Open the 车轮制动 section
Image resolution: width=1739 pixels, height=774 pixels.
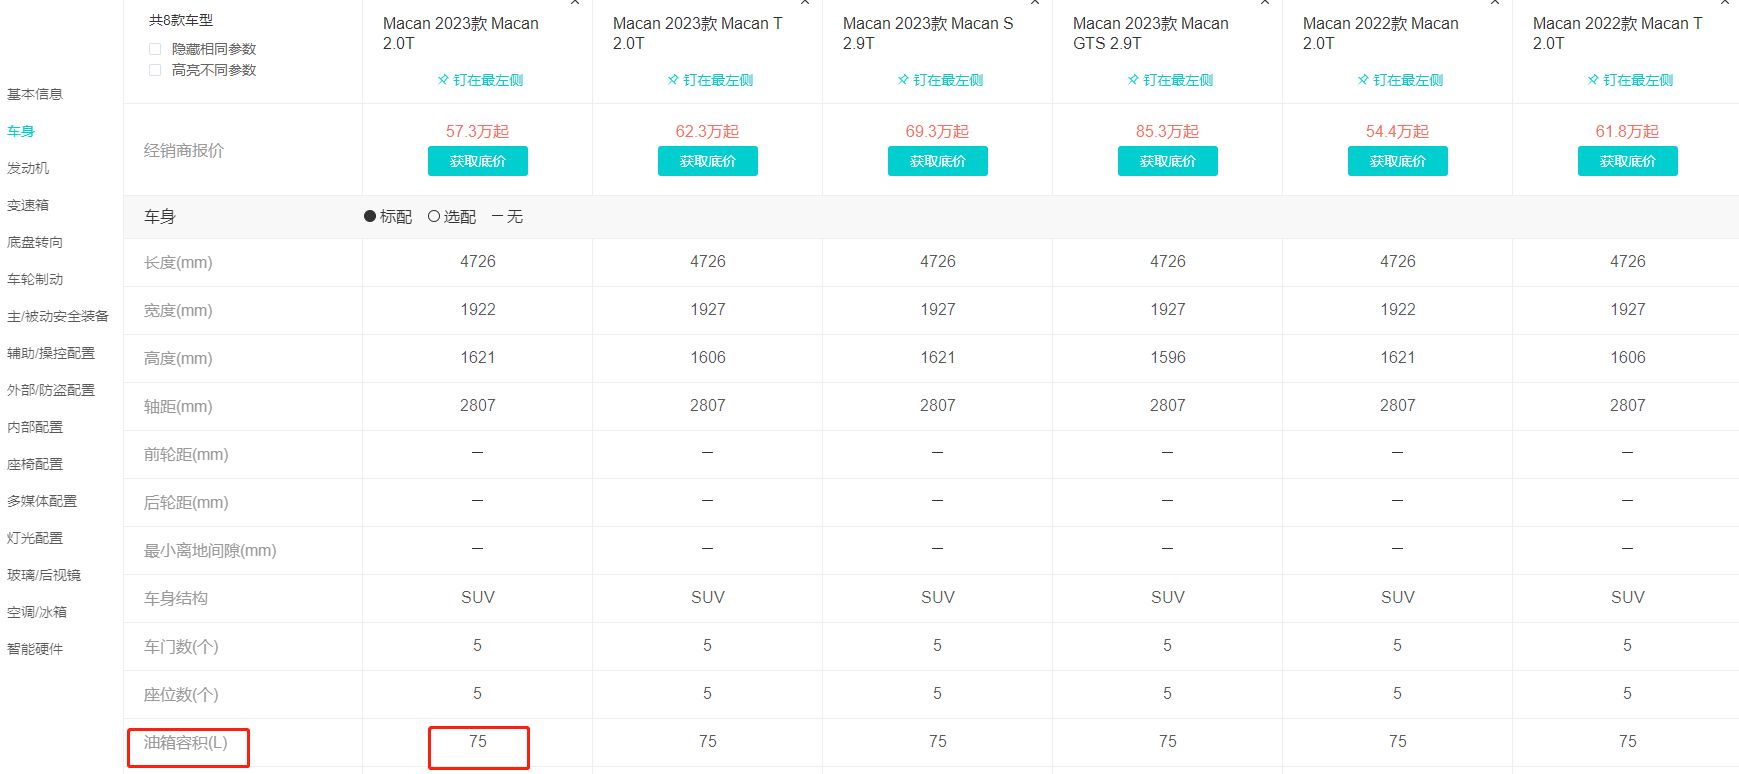pos(35,279)
